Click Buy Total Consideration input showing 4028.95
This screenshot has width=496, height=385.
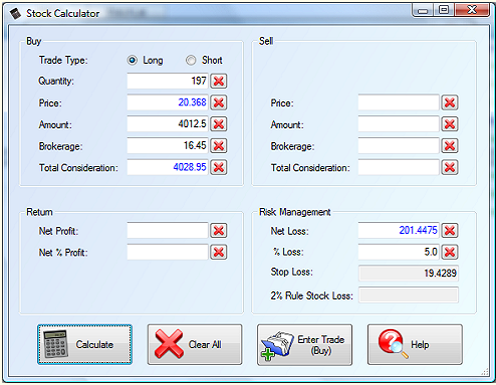pyautogui.click(x=167, y=167)
